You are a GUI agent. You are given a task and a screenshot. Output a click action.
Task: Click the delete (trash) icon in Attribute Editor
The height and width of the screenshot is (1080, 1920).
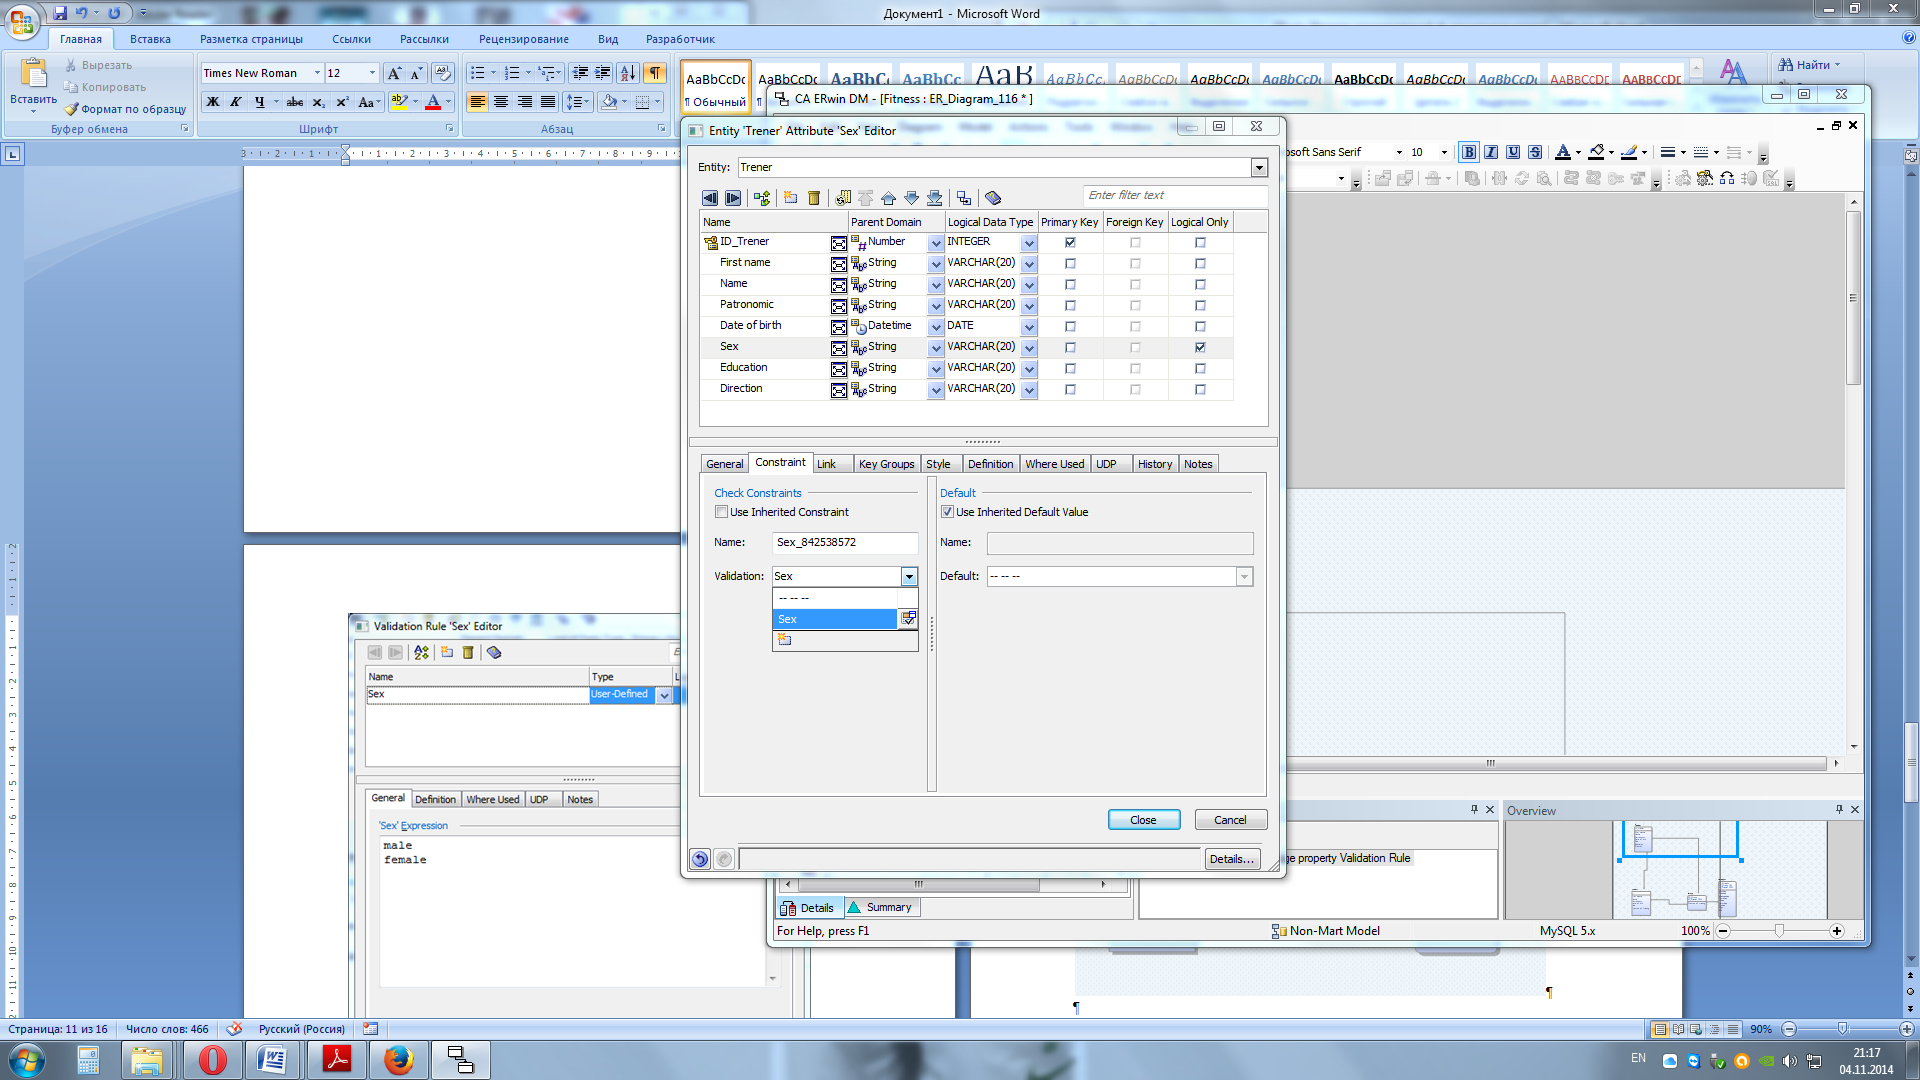pos(814,198)
